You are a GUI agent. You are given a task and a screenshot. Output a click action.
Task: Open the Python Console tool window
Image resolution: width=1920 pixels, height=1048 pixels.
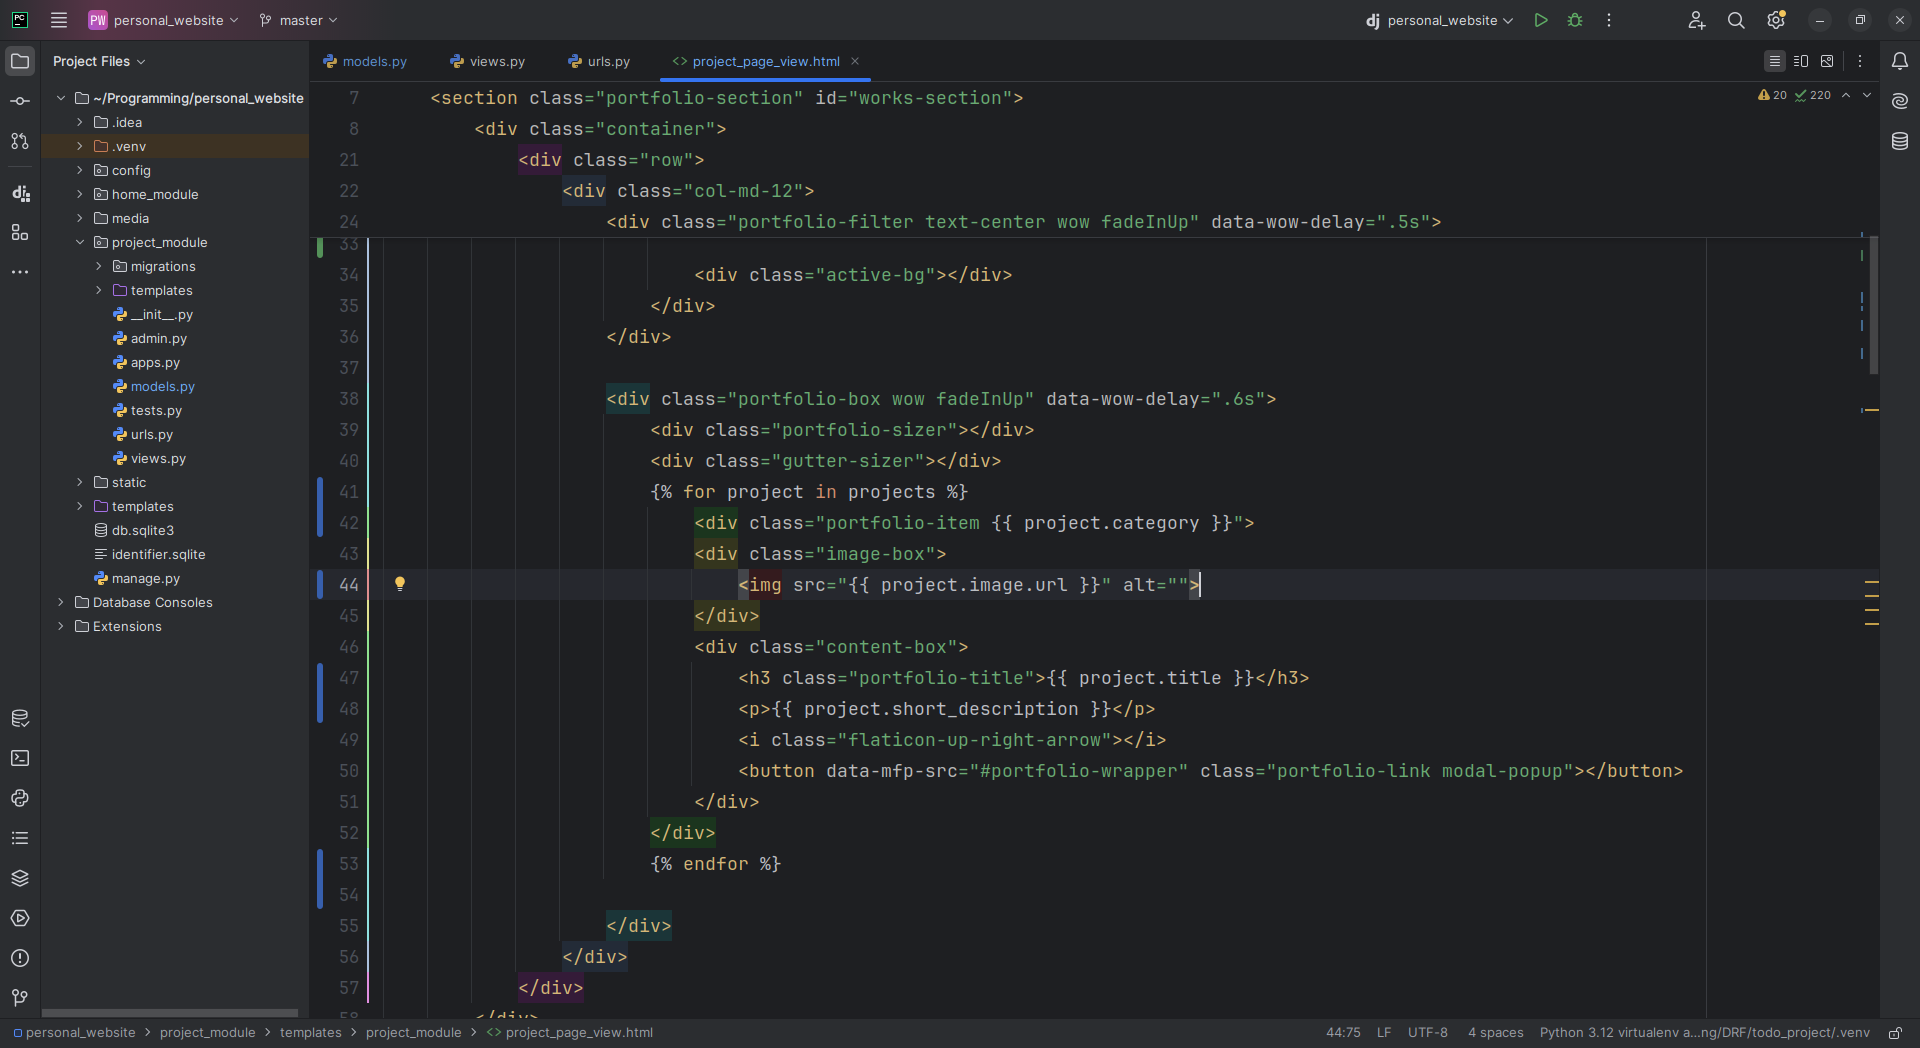click(x=20, y=798)
